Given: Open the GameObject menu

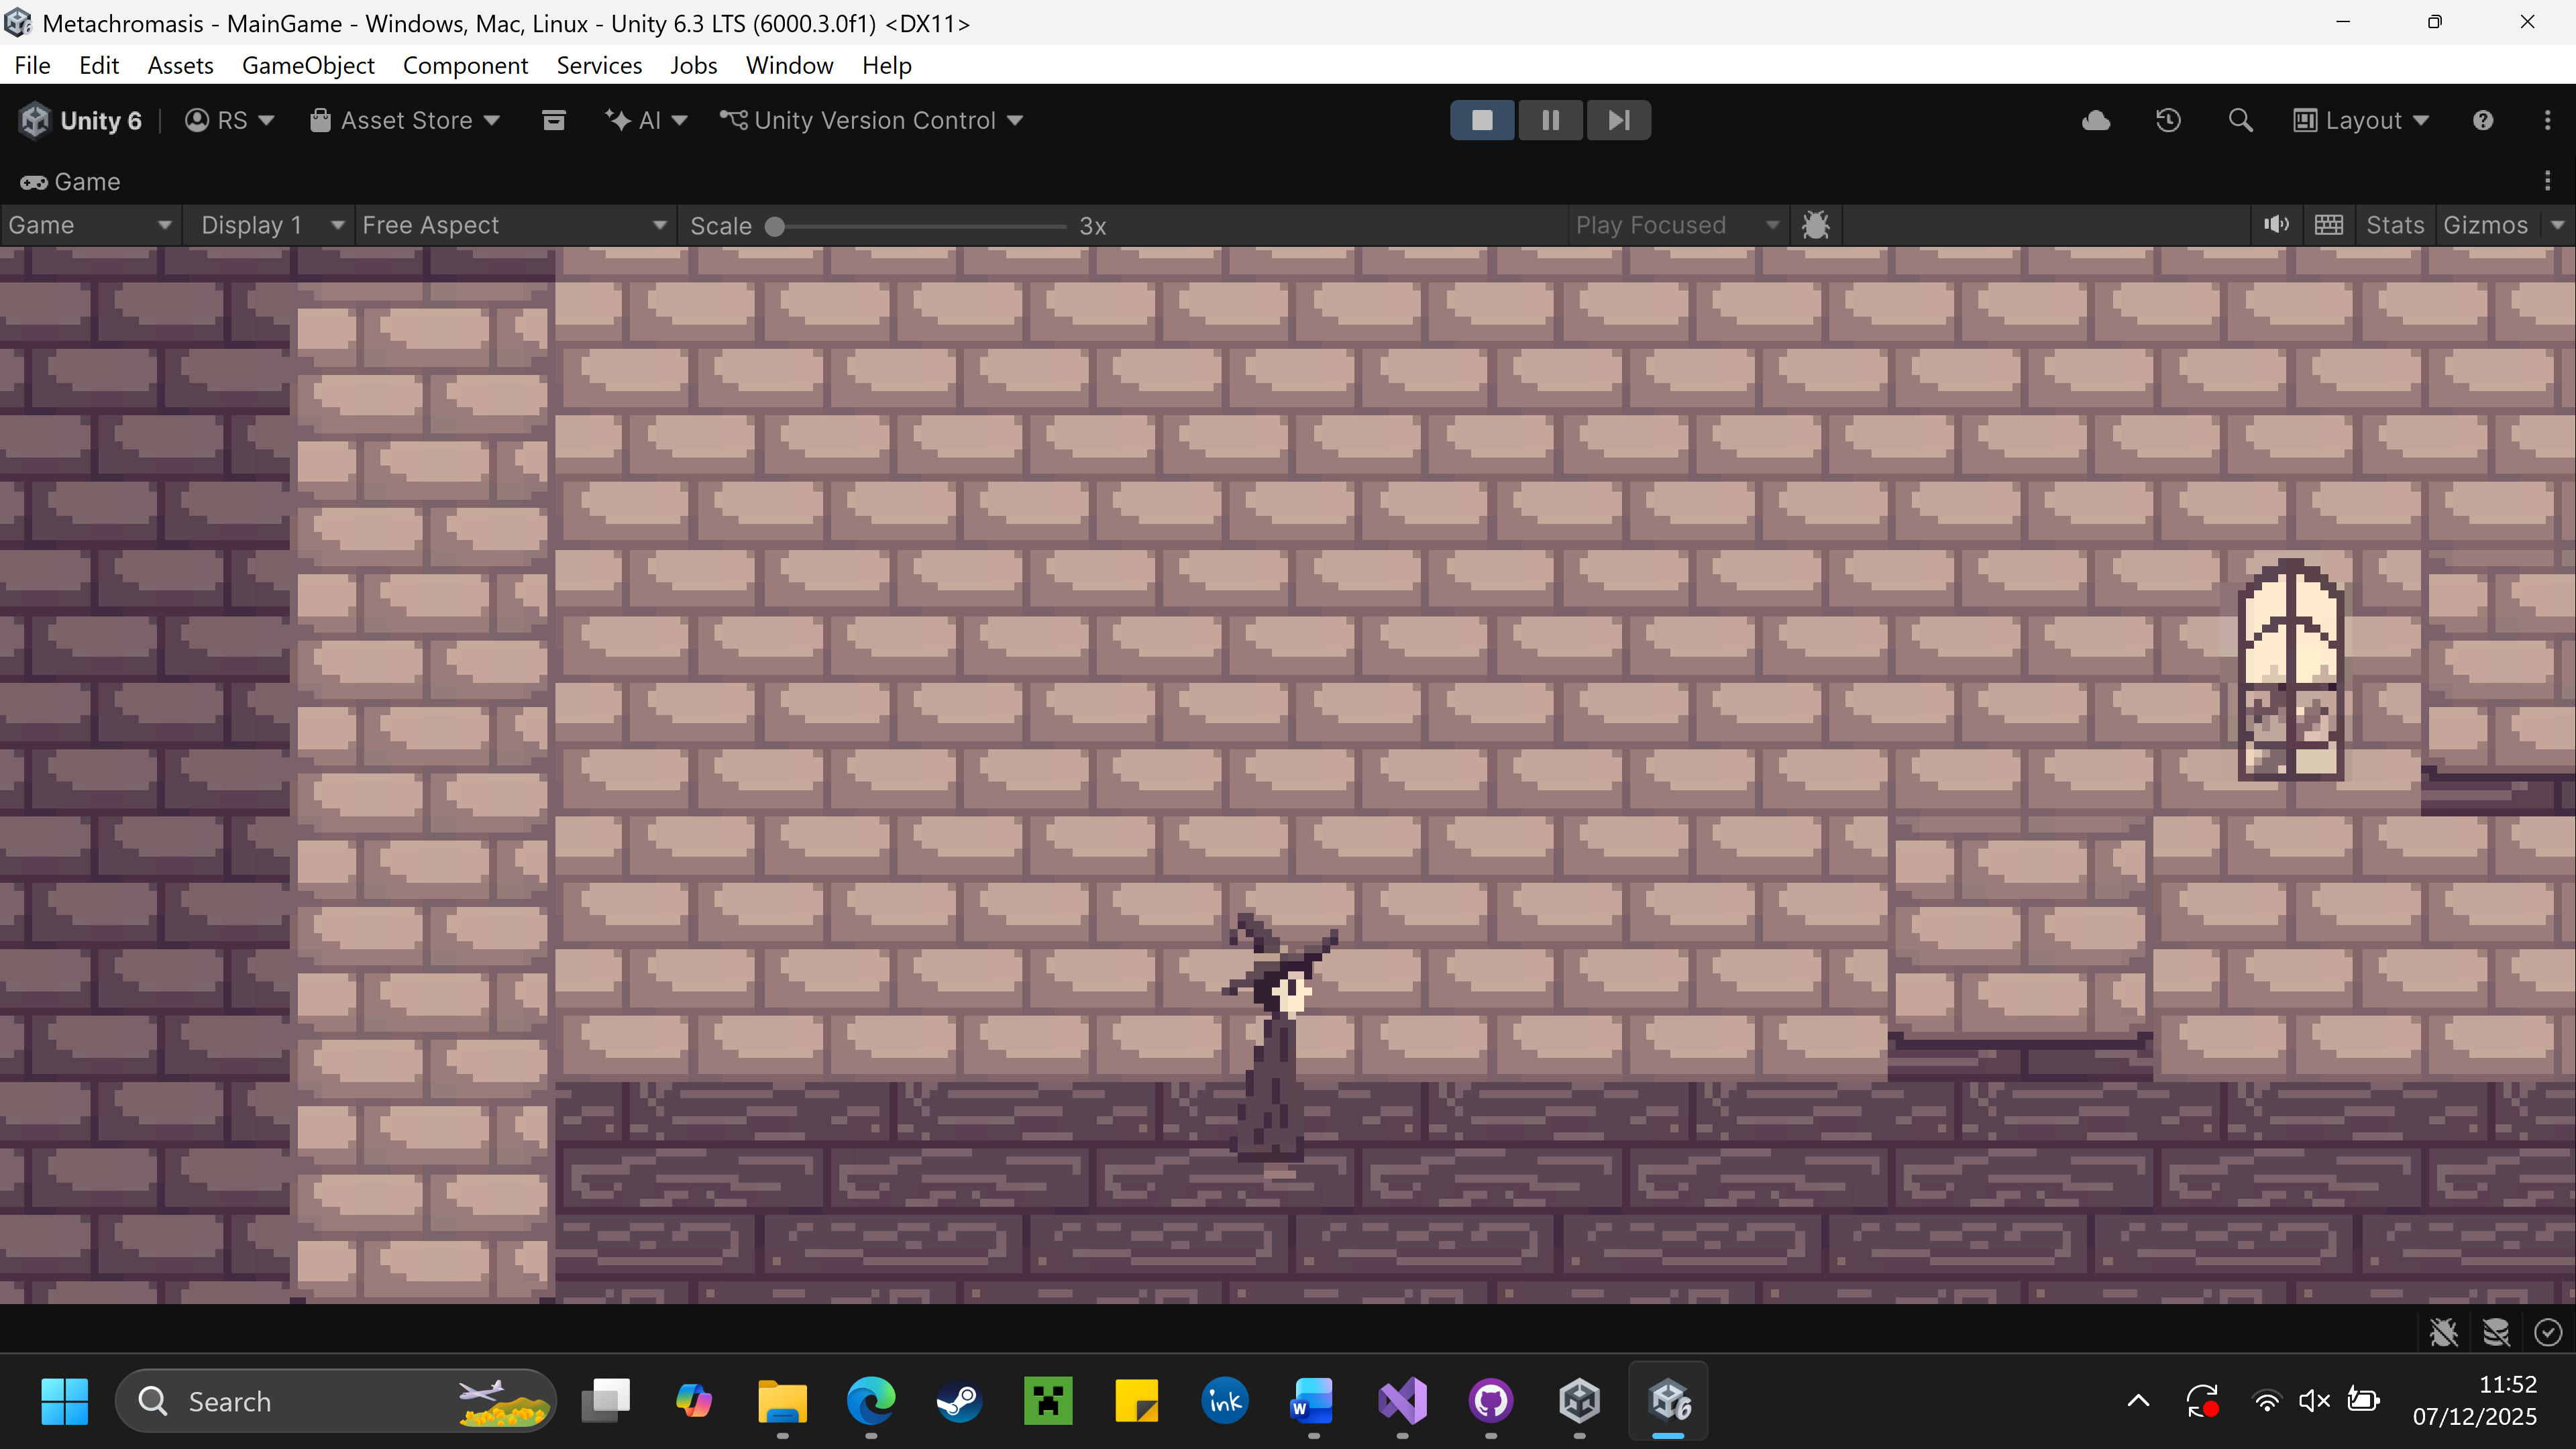Looking at the screenshot, I should [x=308, y=65].
